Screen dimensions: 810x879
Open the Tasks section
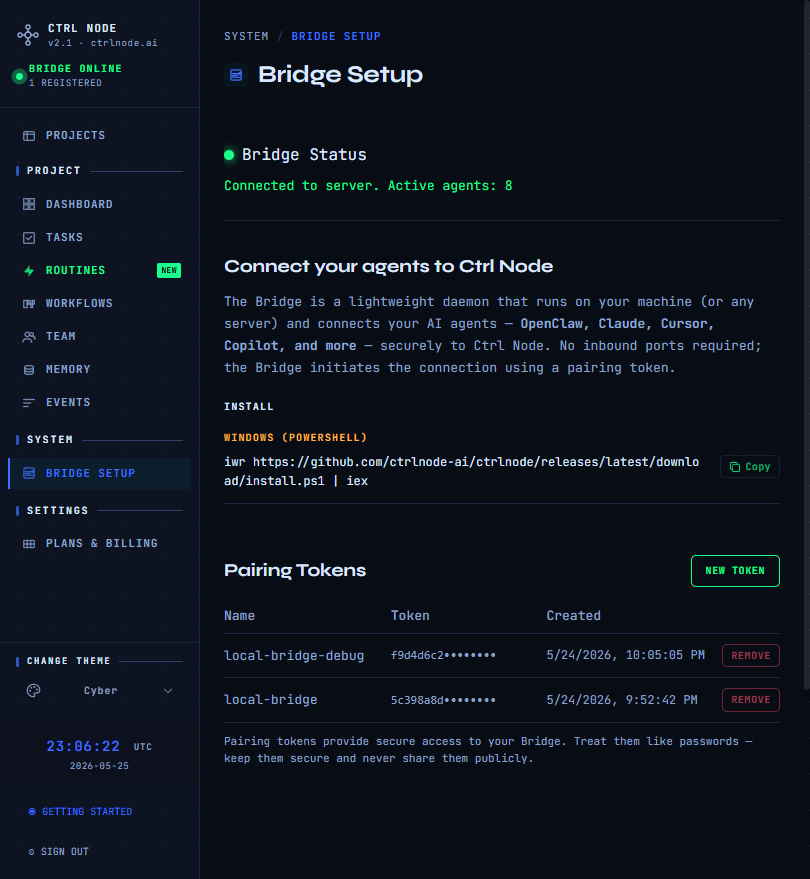pos(100,238)
